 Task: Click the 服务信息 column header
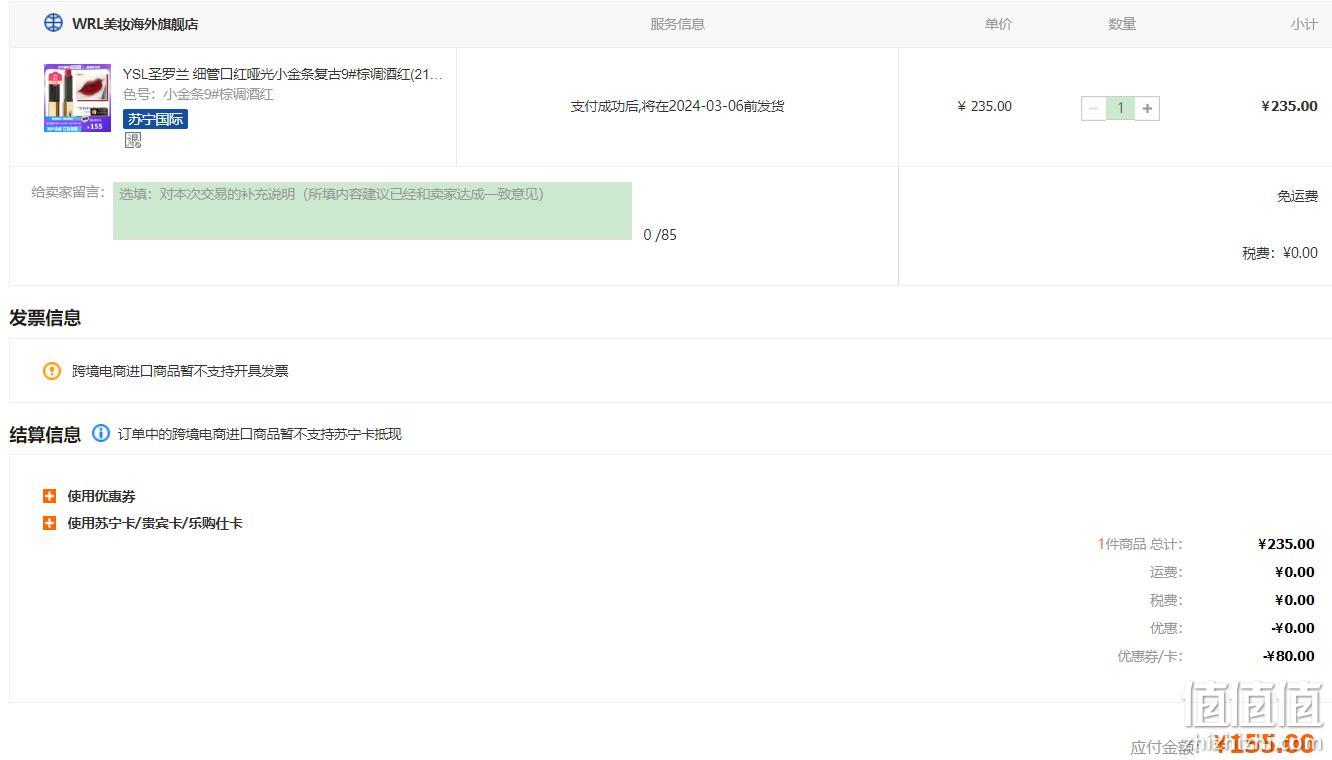[x=677, y=24]
